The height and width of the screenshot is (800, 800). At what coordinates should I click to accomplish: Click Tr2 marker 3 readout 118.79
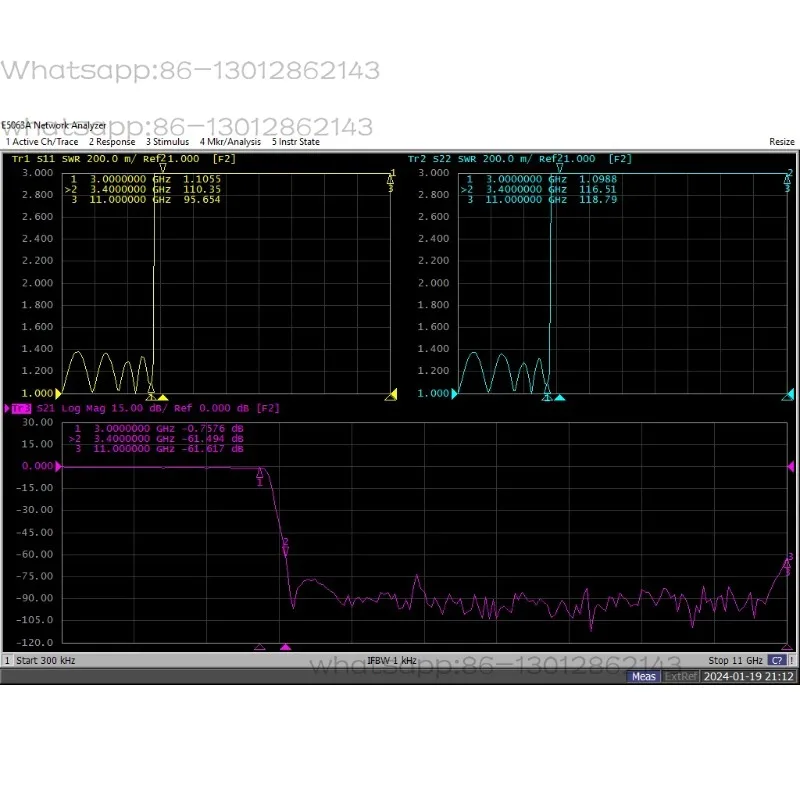click(598, 199)
